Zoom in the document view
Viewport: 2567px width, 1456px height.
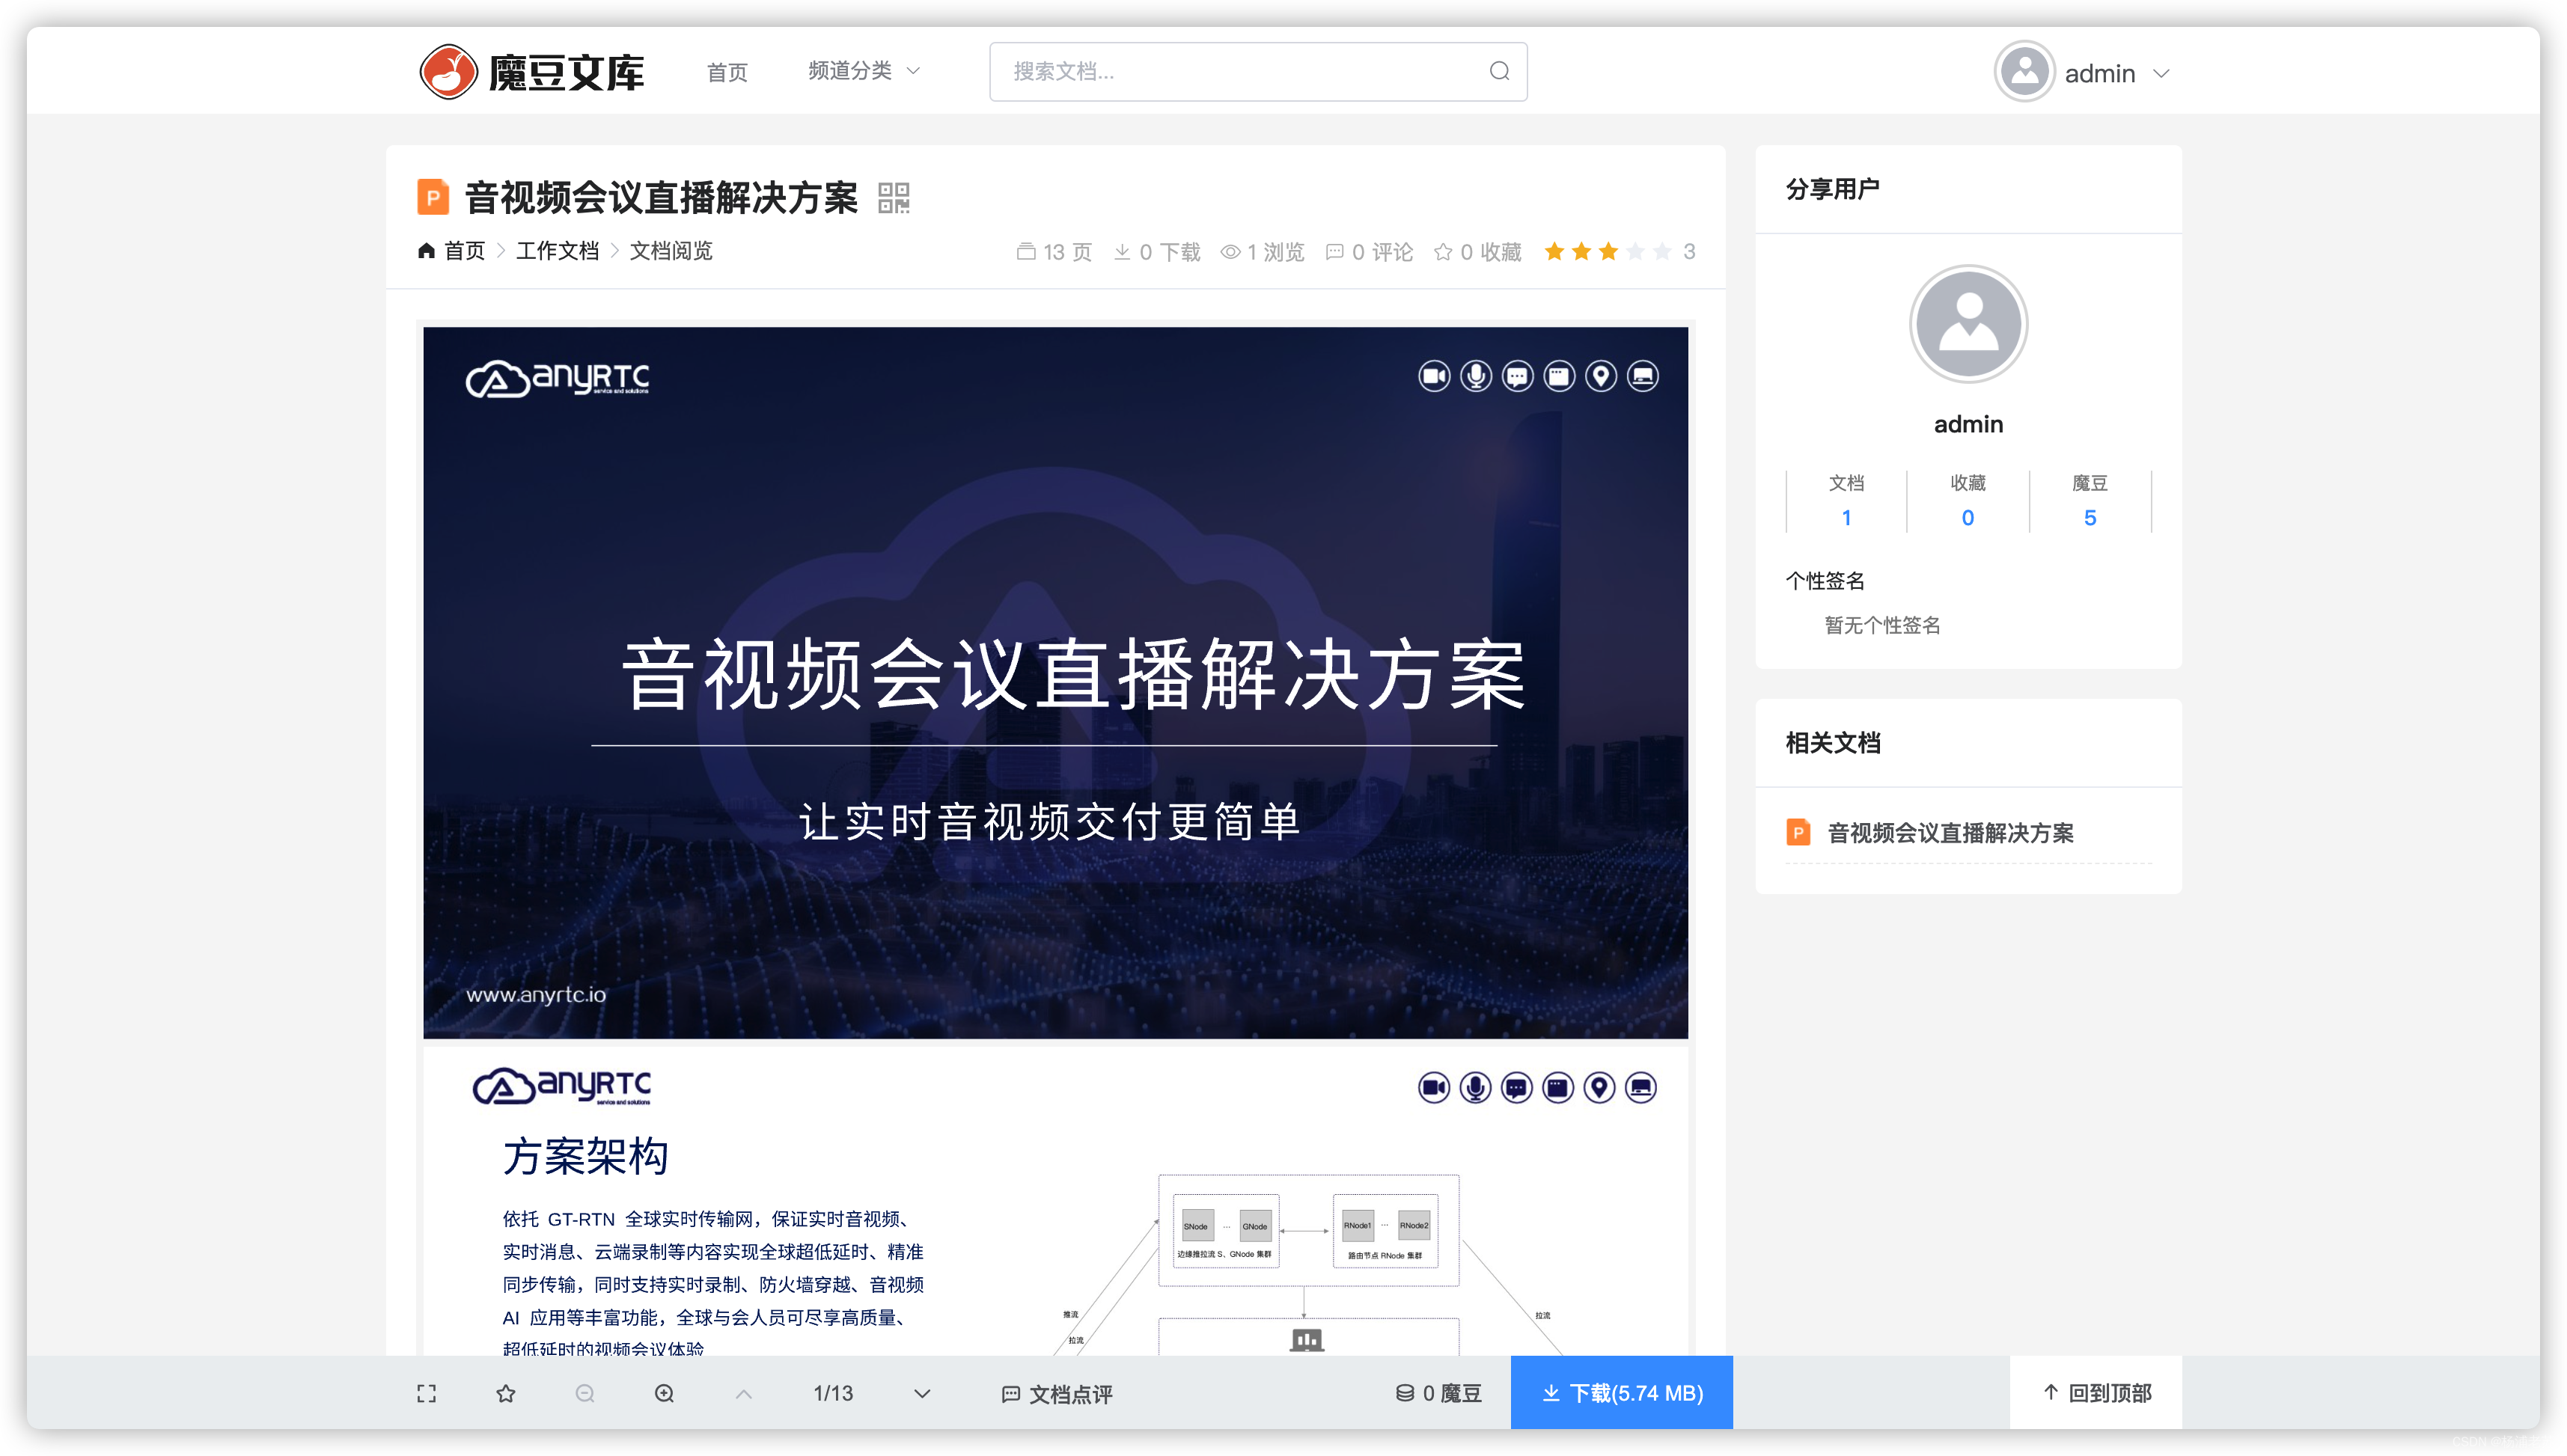(x=664, y=1393)
